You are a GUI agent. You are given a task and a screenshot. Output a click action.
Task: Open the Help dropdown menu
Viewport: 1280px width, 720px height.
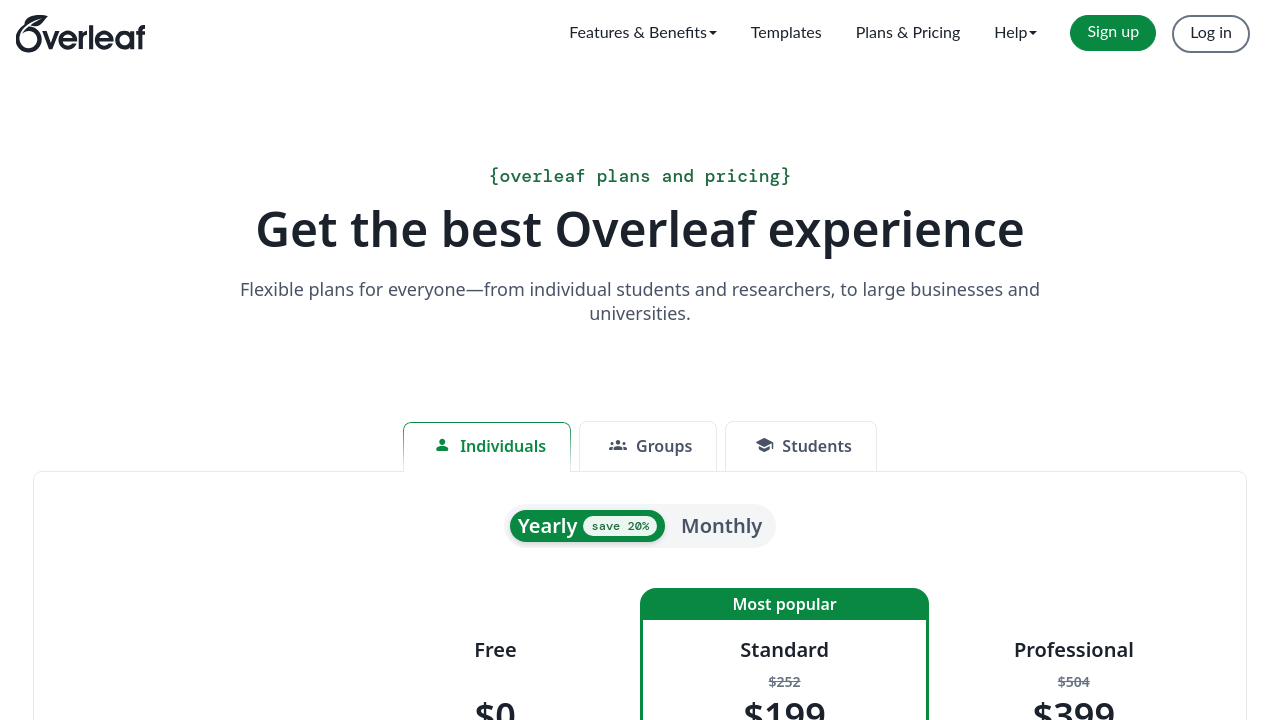pos(1015,33)
